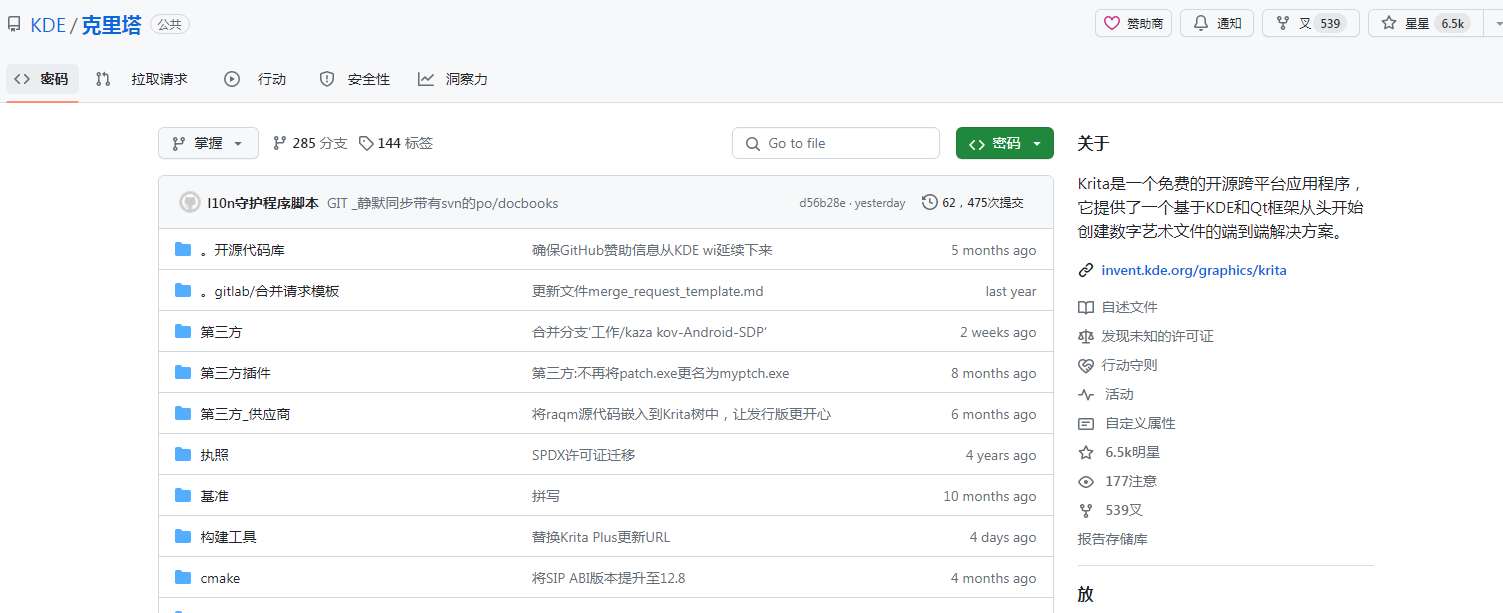The width and height of the screenshot is (1503, 613).
Task: Click the 自述文件 readme link
Action: pyautogui.click(x=1129, y=307)
